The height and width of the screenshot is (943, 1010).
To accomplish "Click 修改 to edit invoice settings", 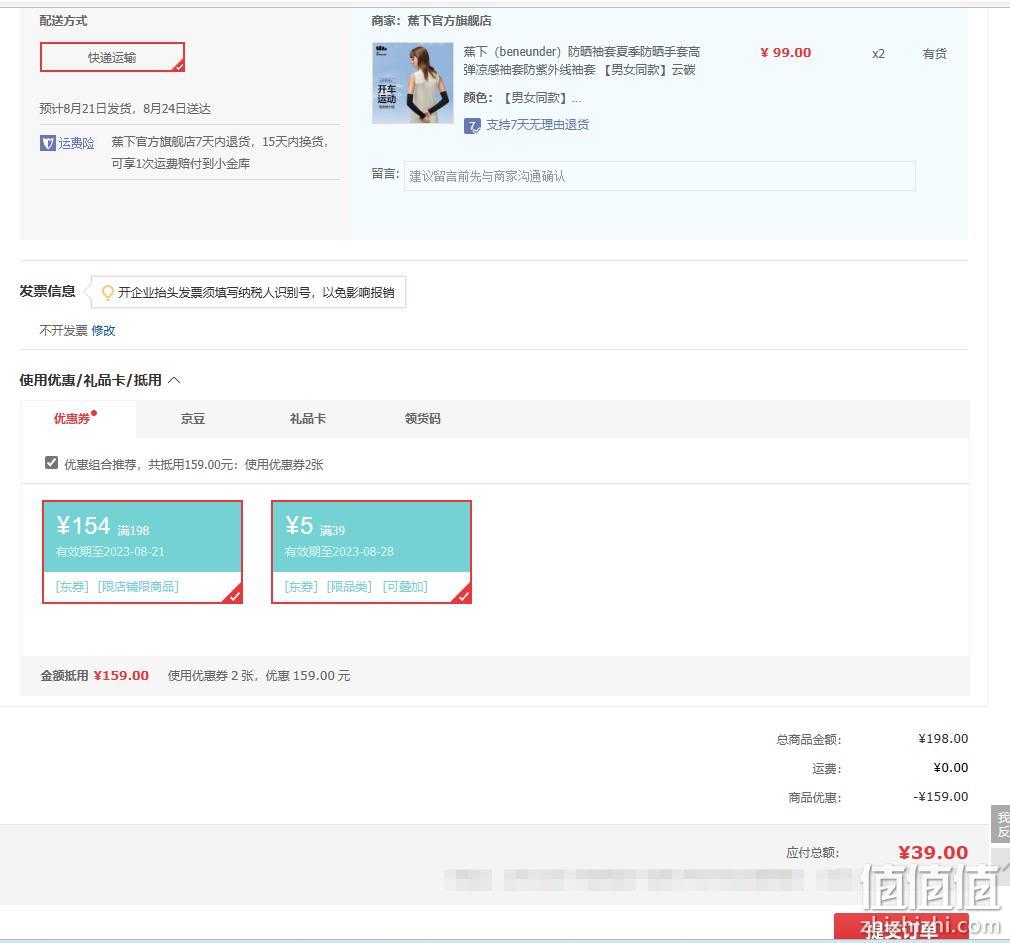I will click(103, 330).
